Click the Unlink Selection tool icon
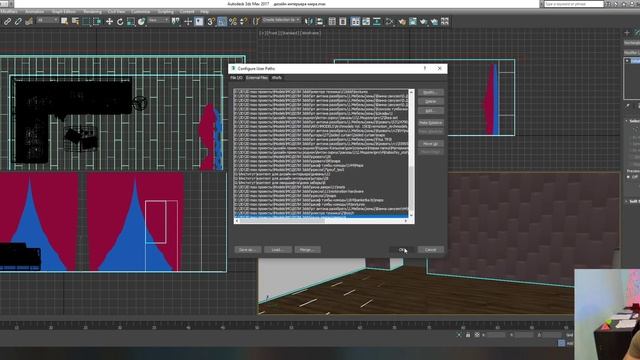Viewport: 640px width, 360px height. coord(18,22)
